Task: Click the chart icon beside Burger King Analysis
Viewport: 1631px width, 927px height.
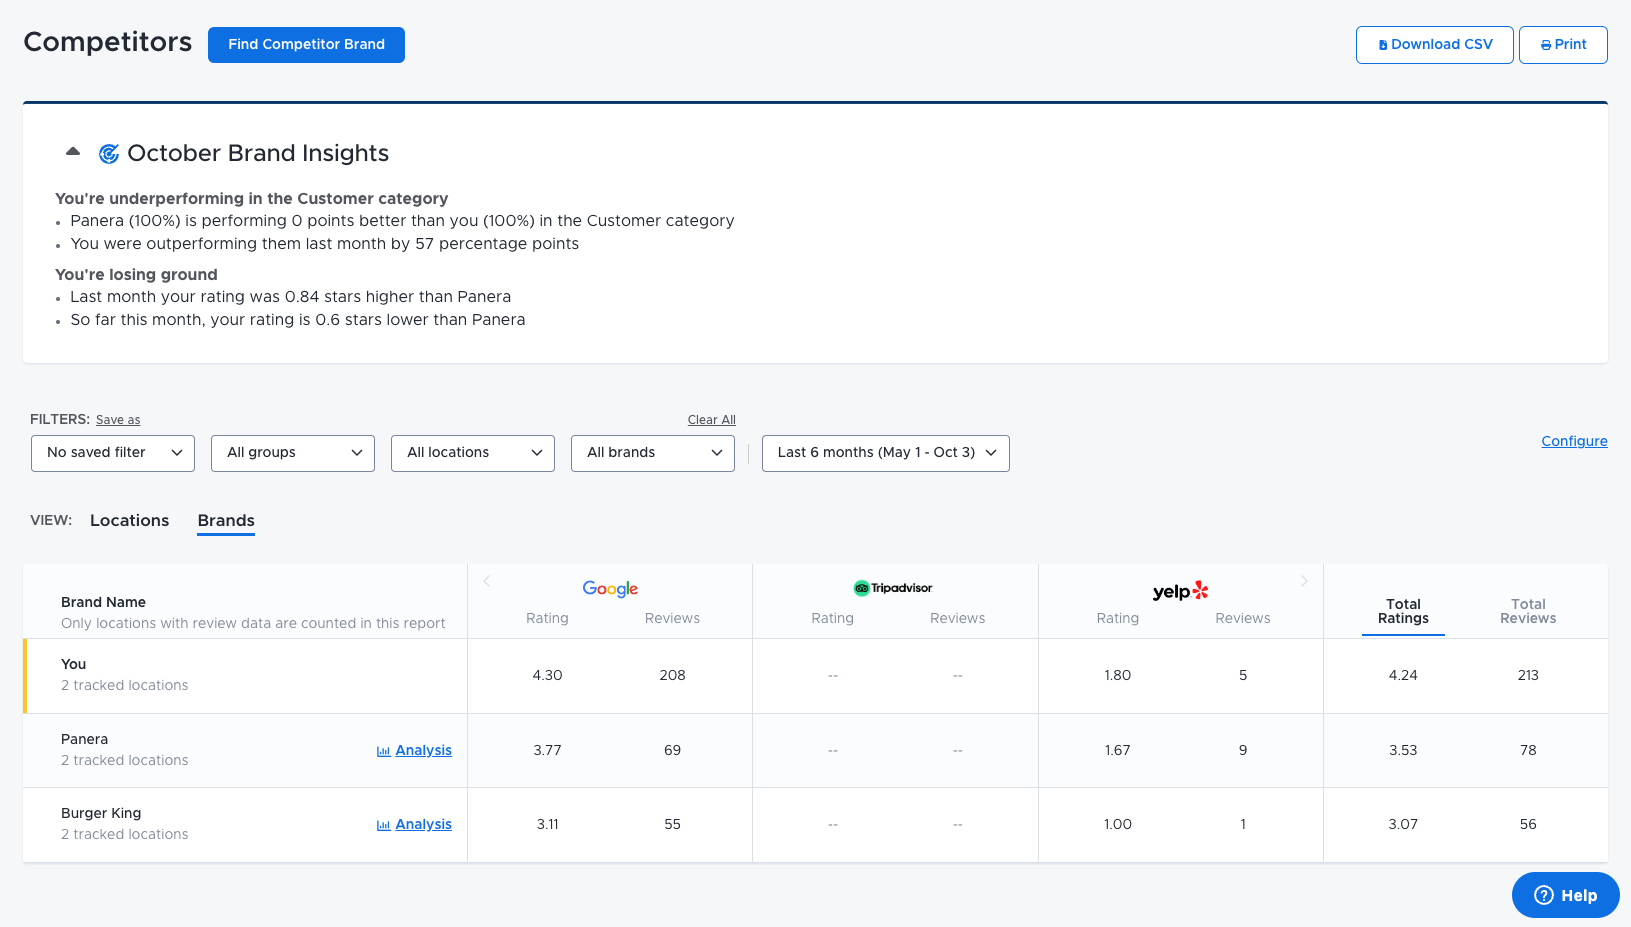Action: (x=383, y=825)
